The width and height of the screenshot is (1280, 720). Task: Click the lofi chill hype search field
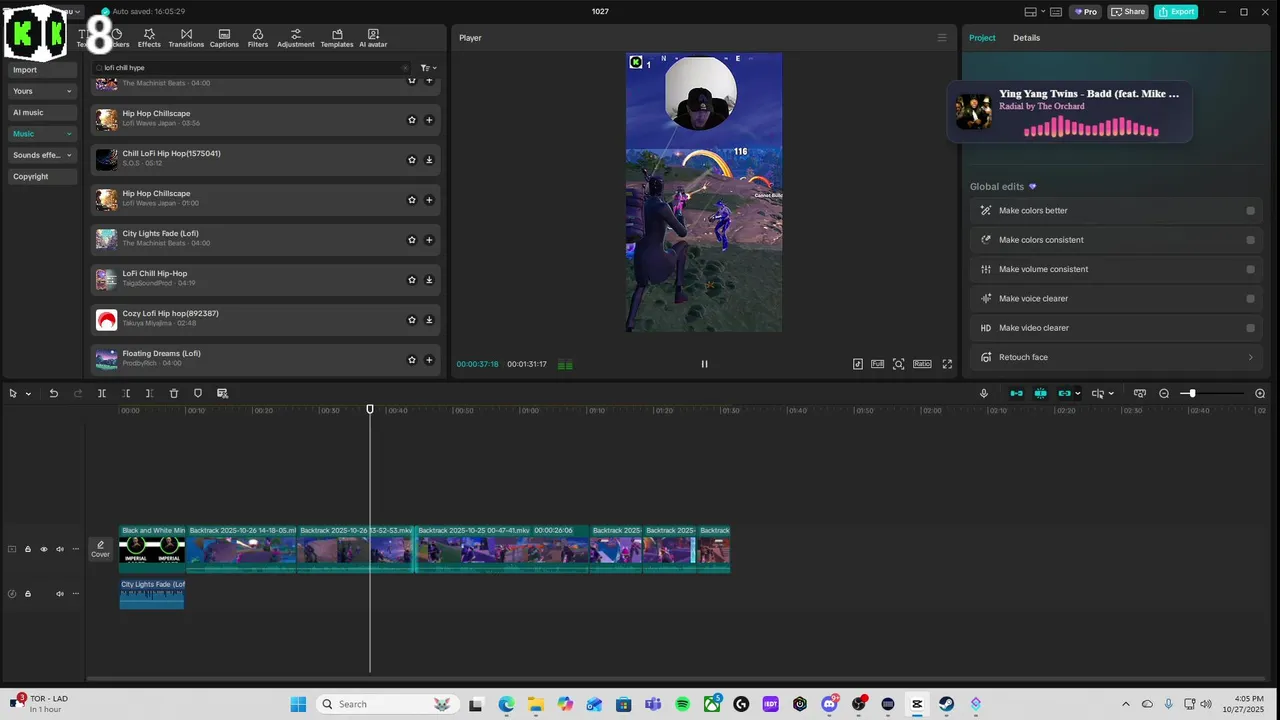[x=252, y=68]
